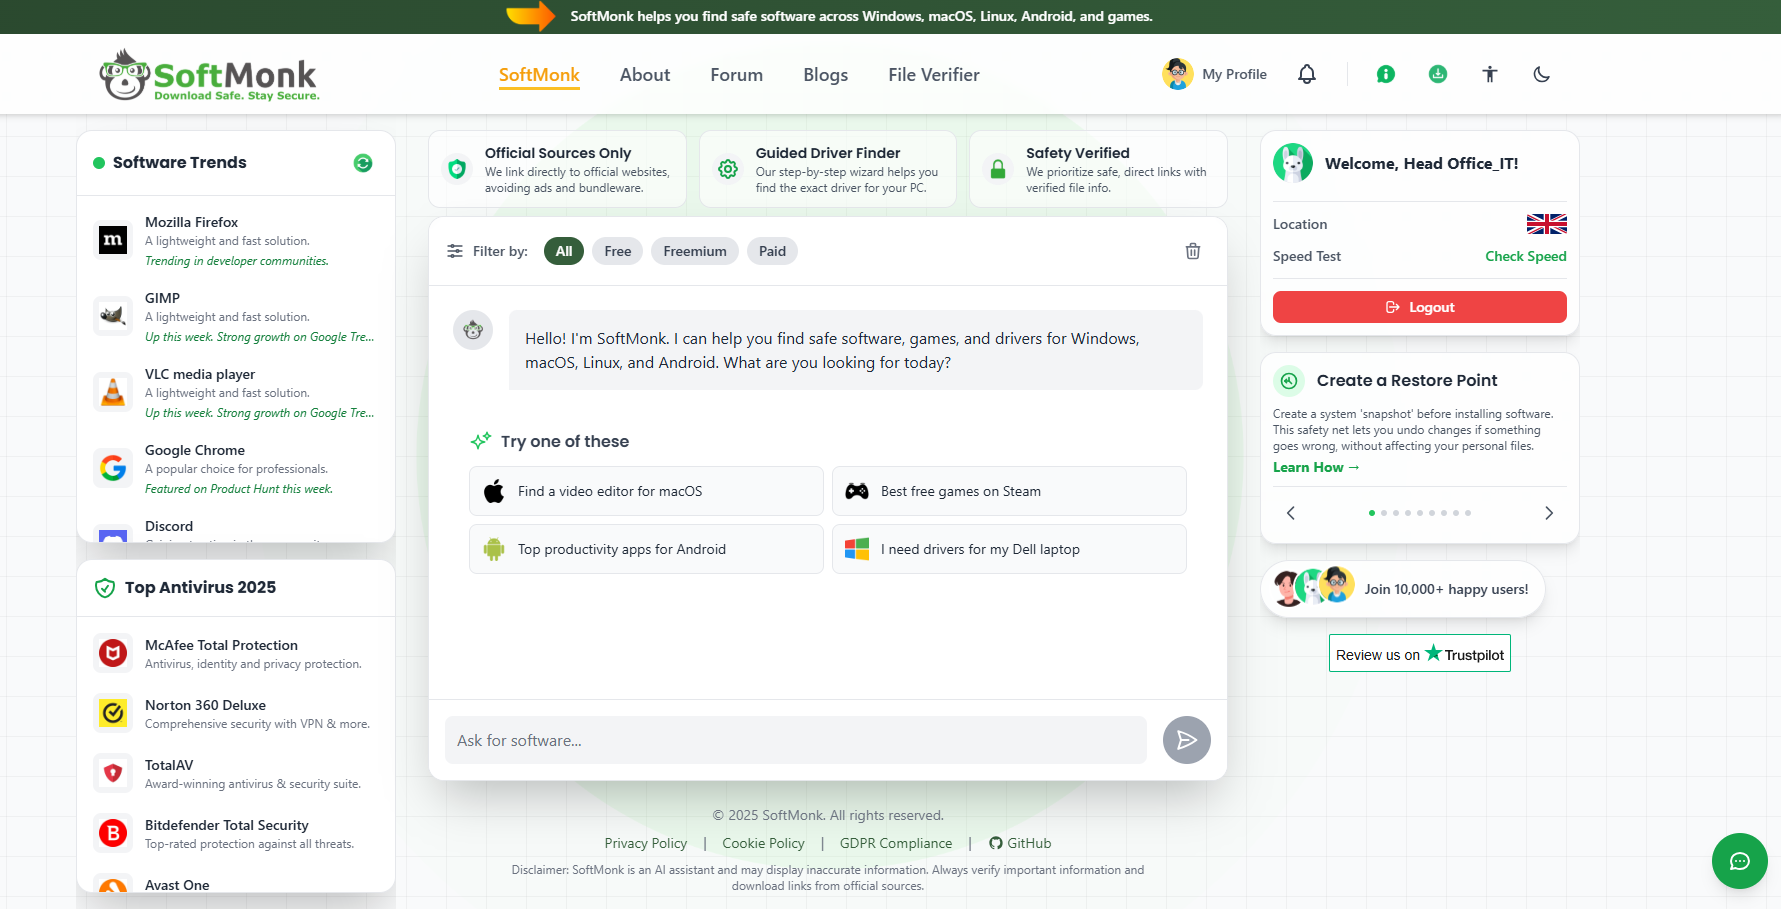This screenshot has width=1781, height=909.
Task: Go back in carousel with left chevron
Action: tap(1290, 512)
